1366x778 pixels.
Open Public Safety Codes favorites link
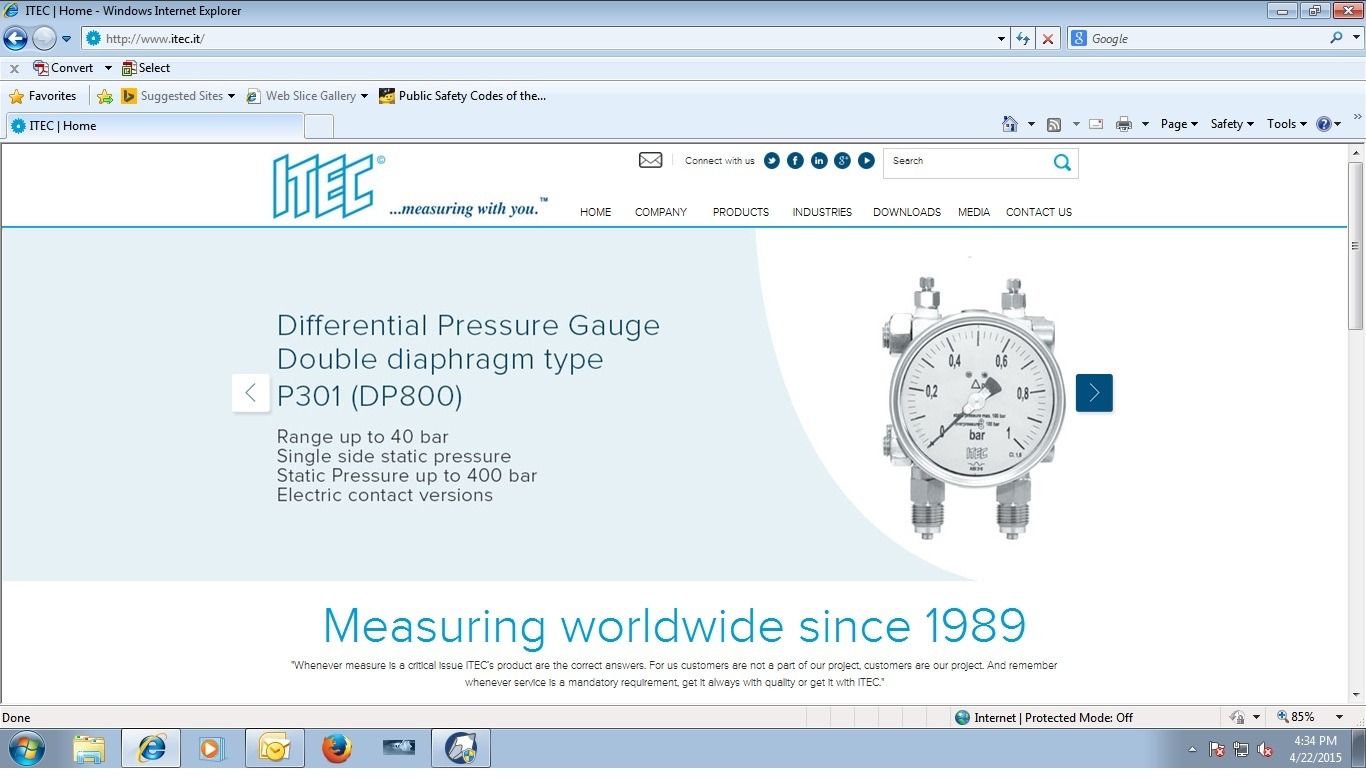click(463, 96)
